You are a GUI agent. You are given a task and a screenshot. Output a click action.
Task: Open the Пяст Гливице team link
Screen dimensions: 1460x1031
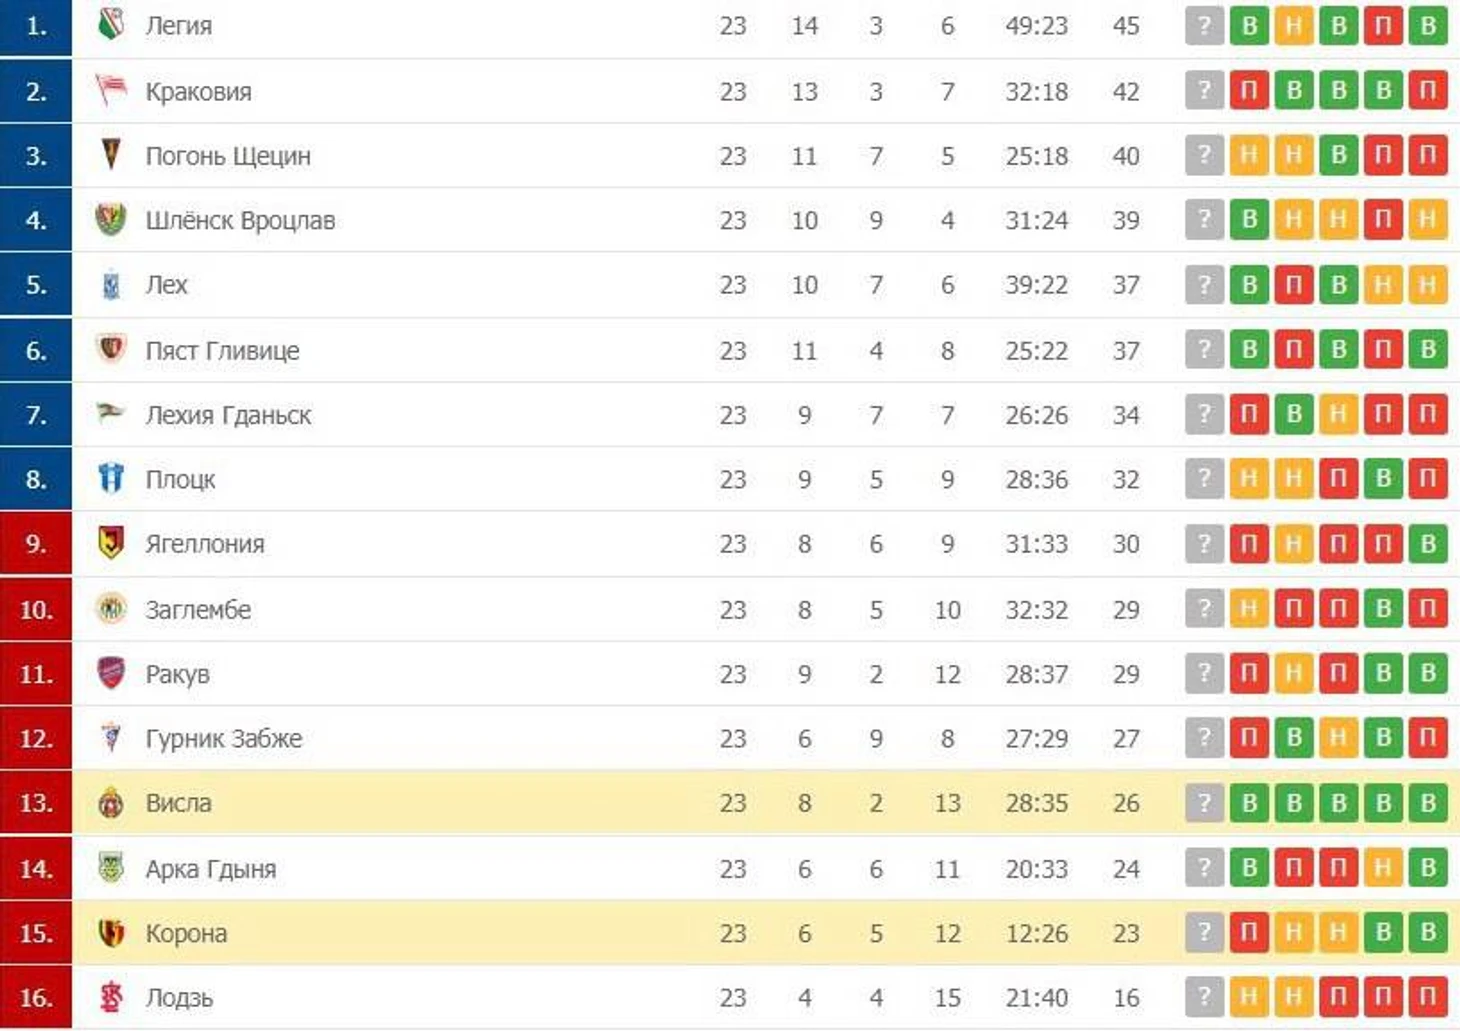click(x=222, y=351)
